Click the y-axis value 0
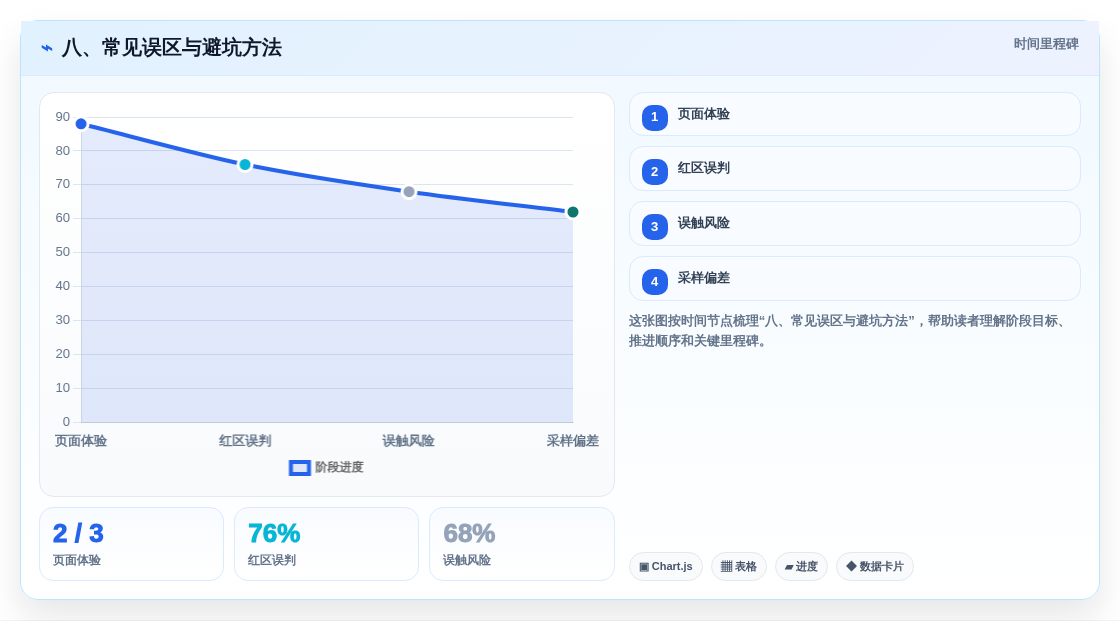 (66, 422)
